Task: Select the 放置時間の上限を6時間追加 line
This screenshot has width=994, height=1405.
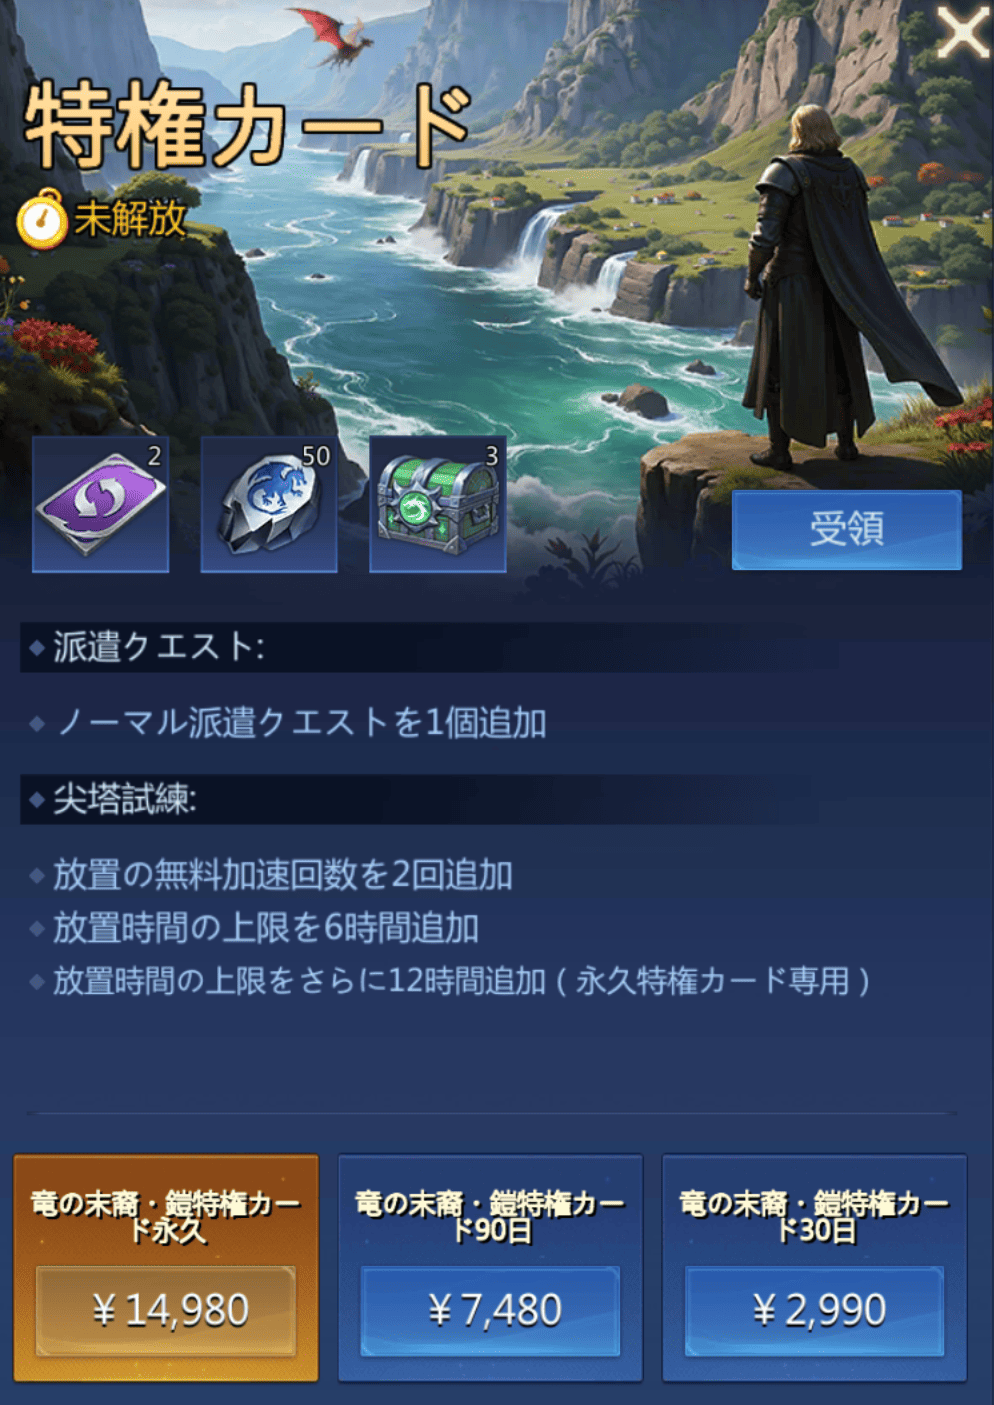Action: coord(266,927)
